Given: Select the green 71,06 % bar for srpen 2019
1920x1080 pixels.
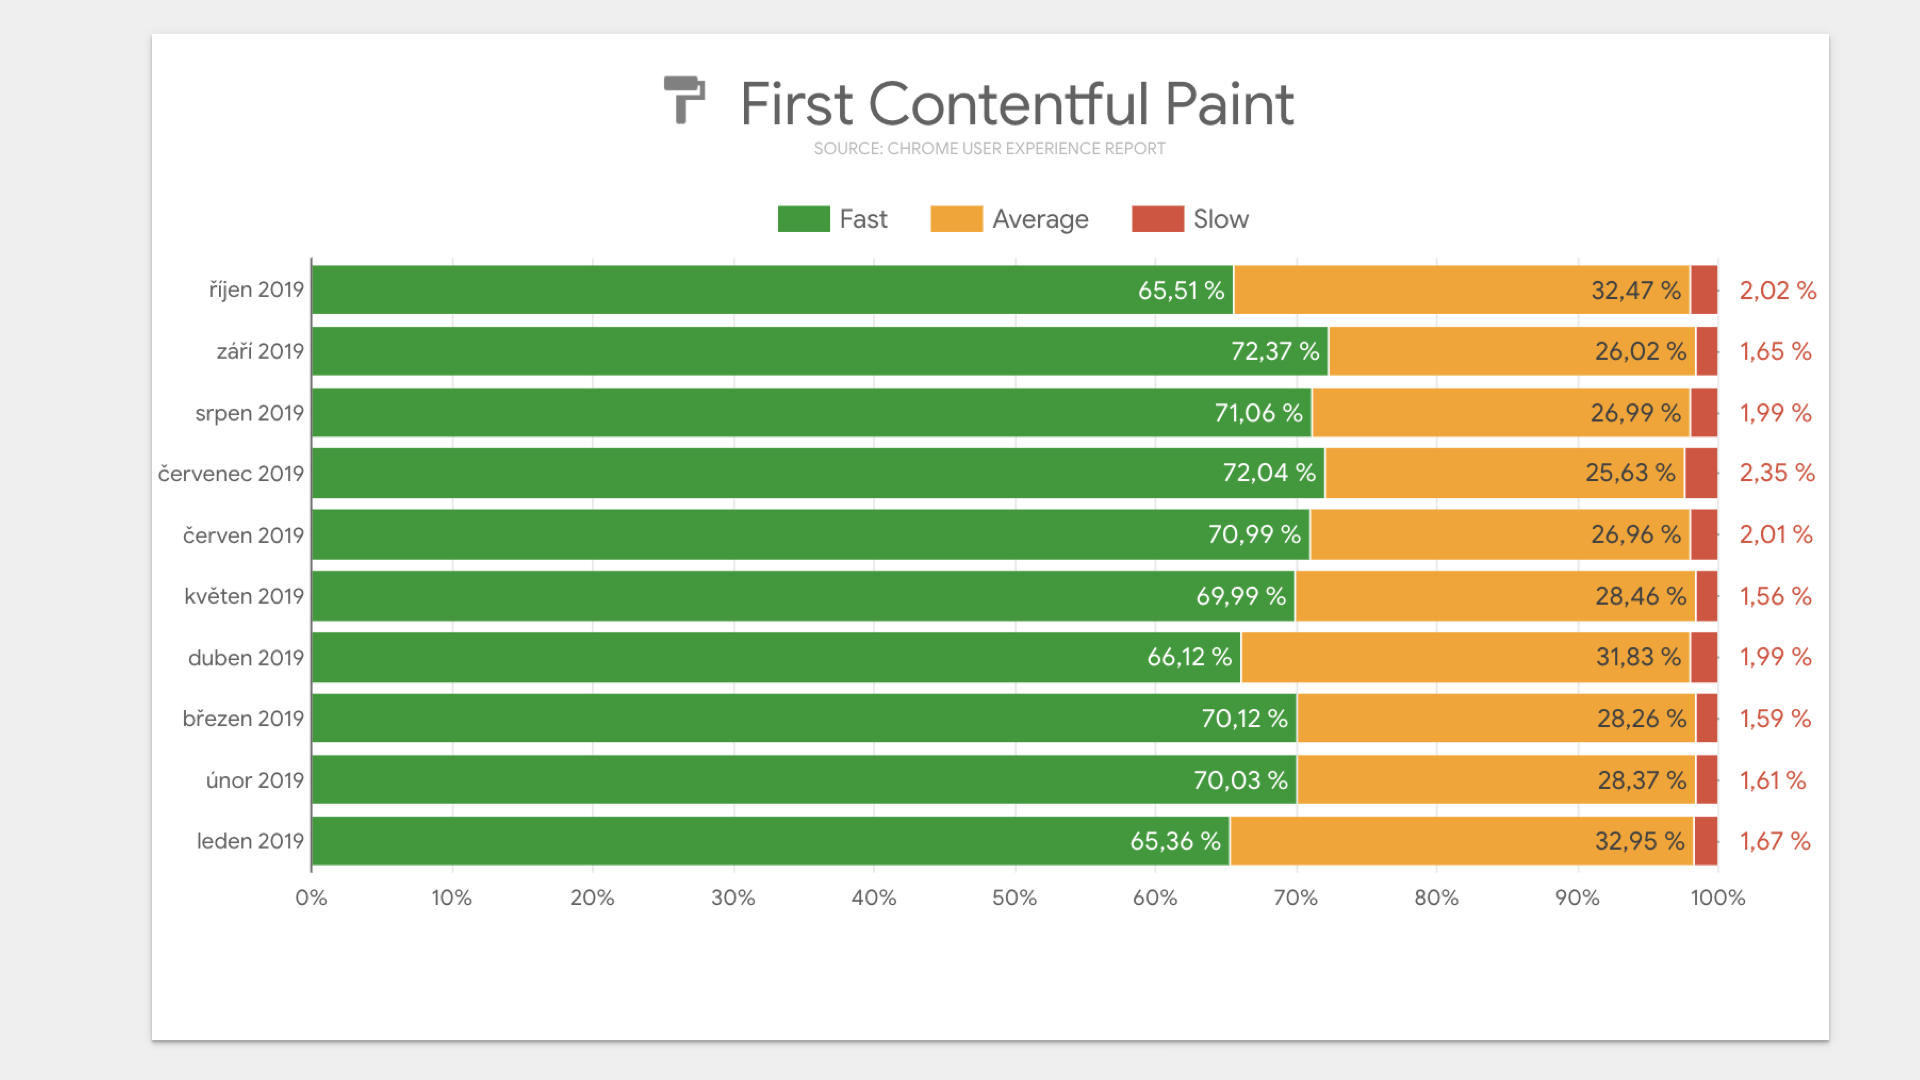Looking at the screenshot, I should [810, 413].
